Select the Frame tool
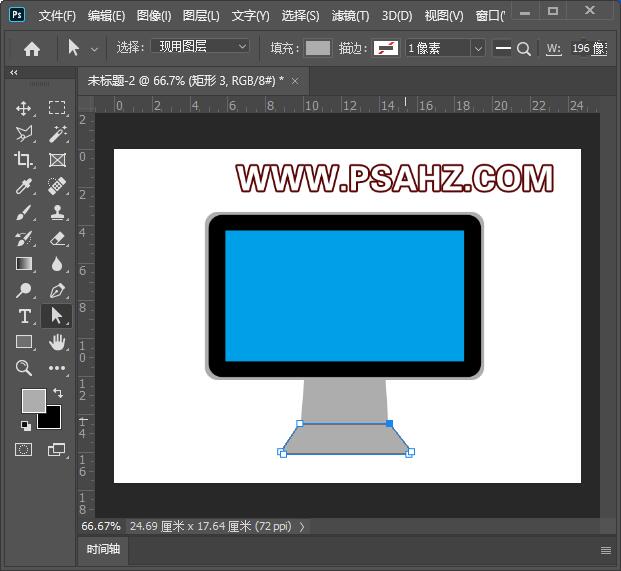The height and width of the screenshot is (571, 621). (57, 160)
